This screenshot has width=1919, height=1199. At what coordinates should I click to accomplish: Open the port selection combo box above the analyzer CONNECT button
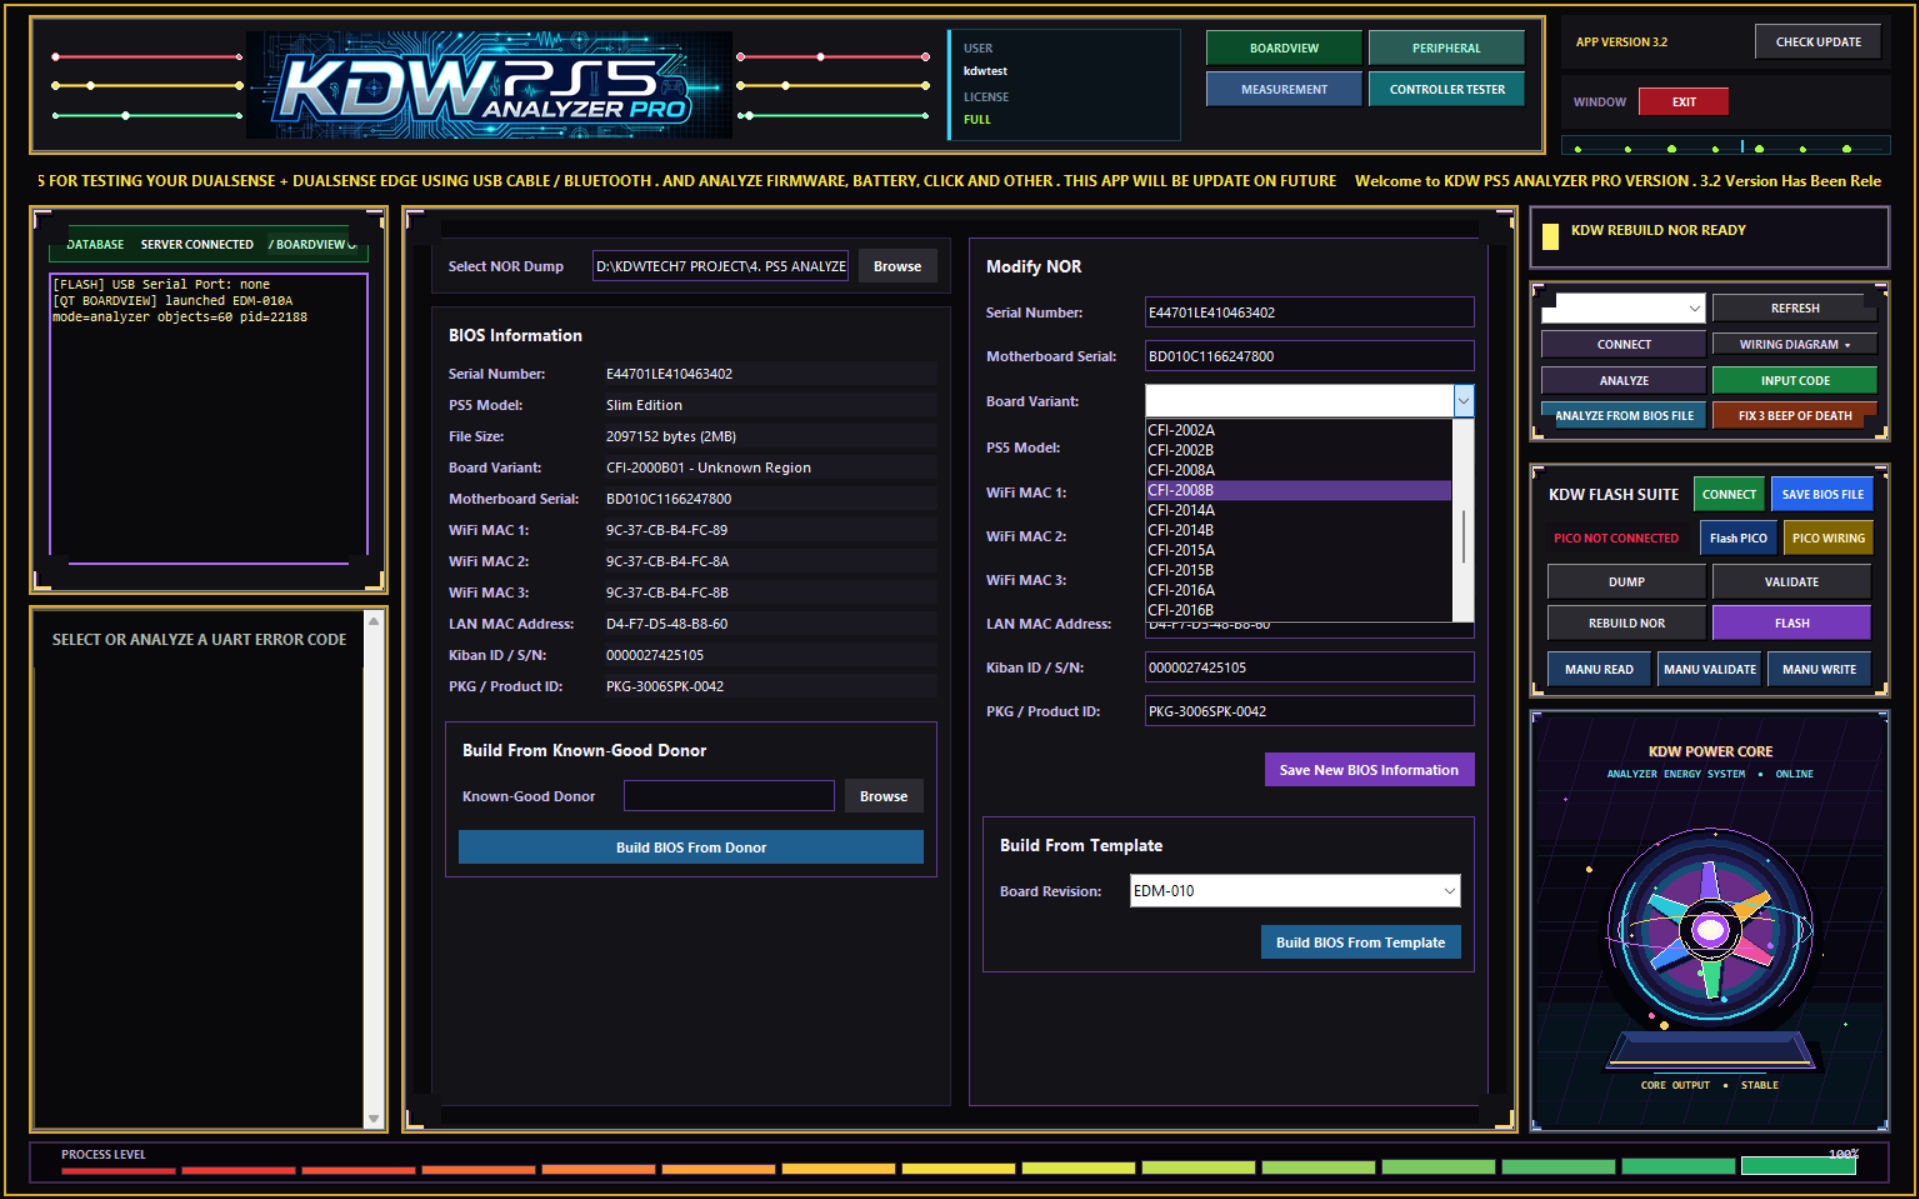pos(1622,308)
